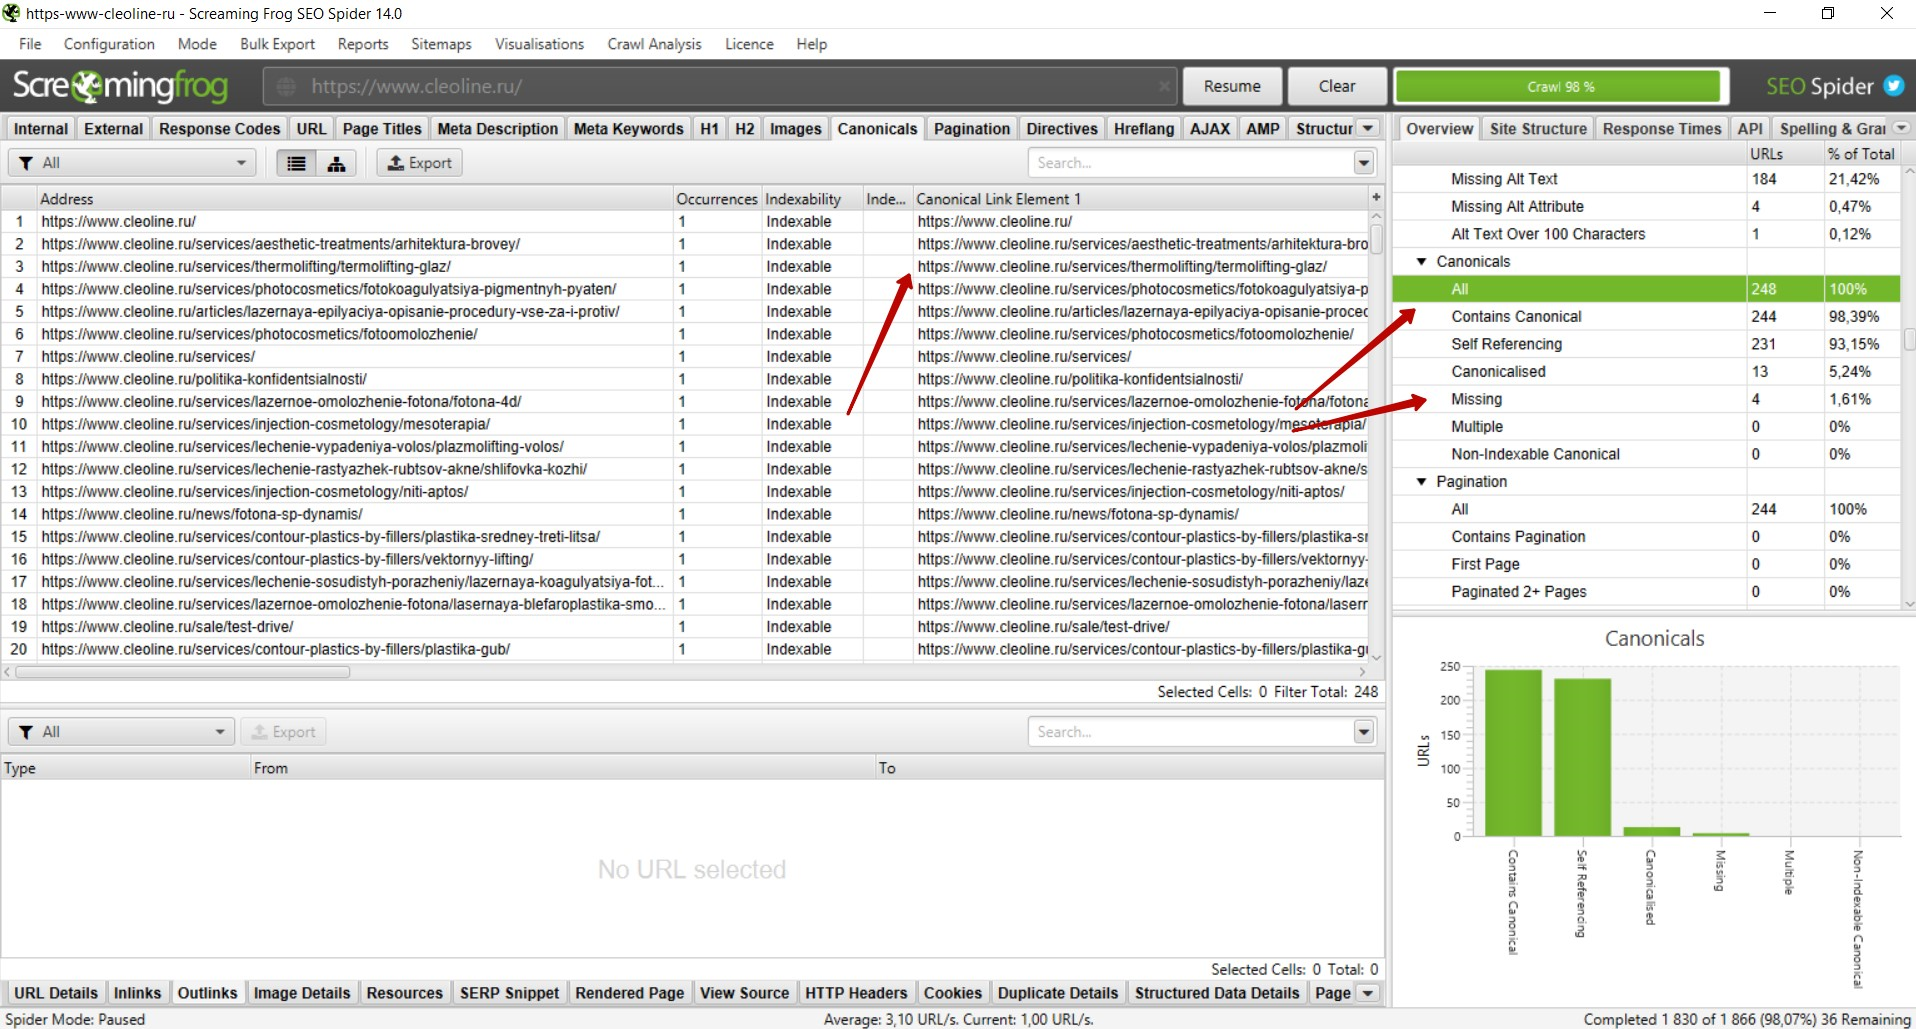
Task: Switch to tree view mode icon
Action: point(336,163)
